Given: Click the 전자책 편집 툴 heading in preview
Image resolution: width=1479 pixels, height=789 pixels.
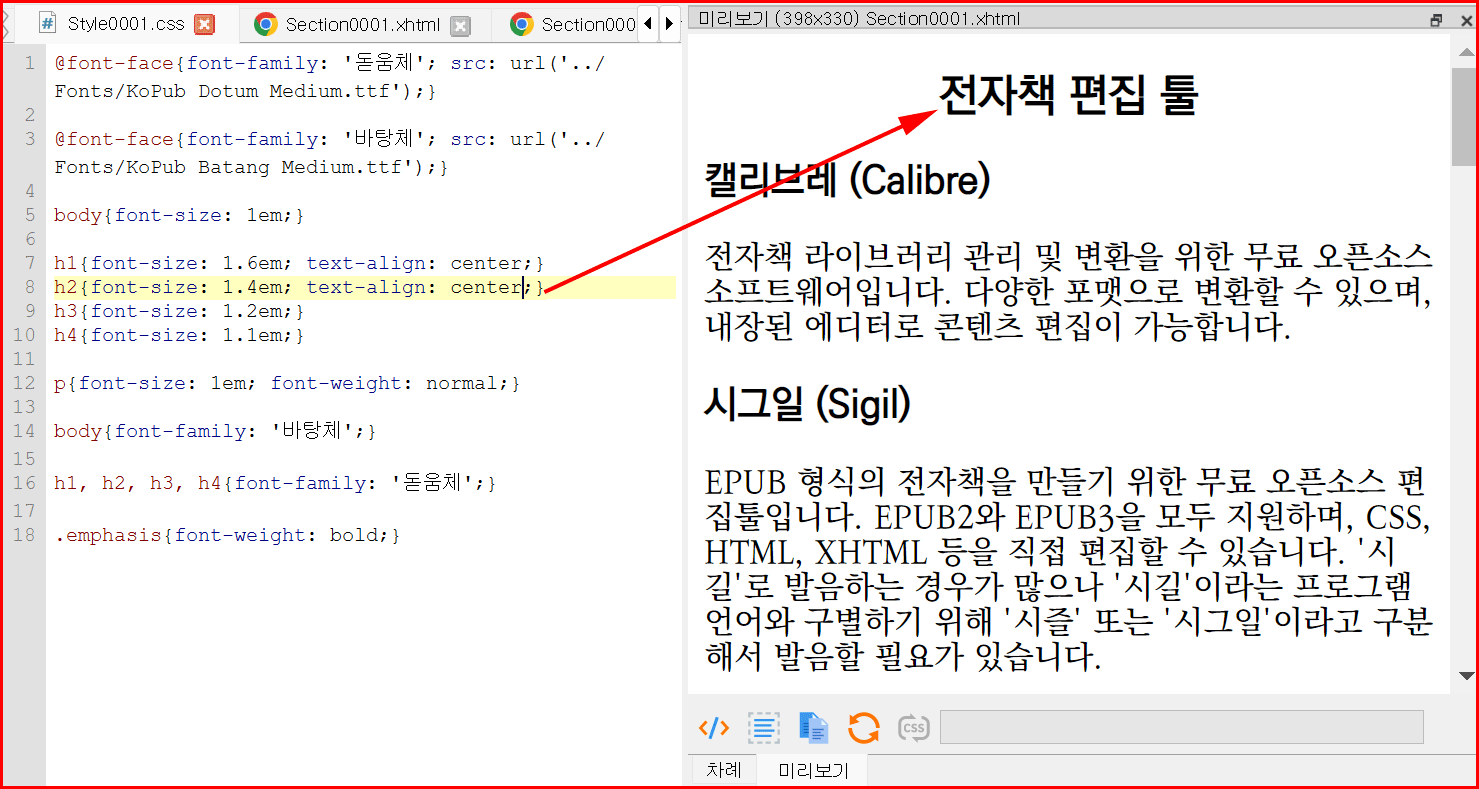Looking at the screenshot, I should [x=1068, y=95].
